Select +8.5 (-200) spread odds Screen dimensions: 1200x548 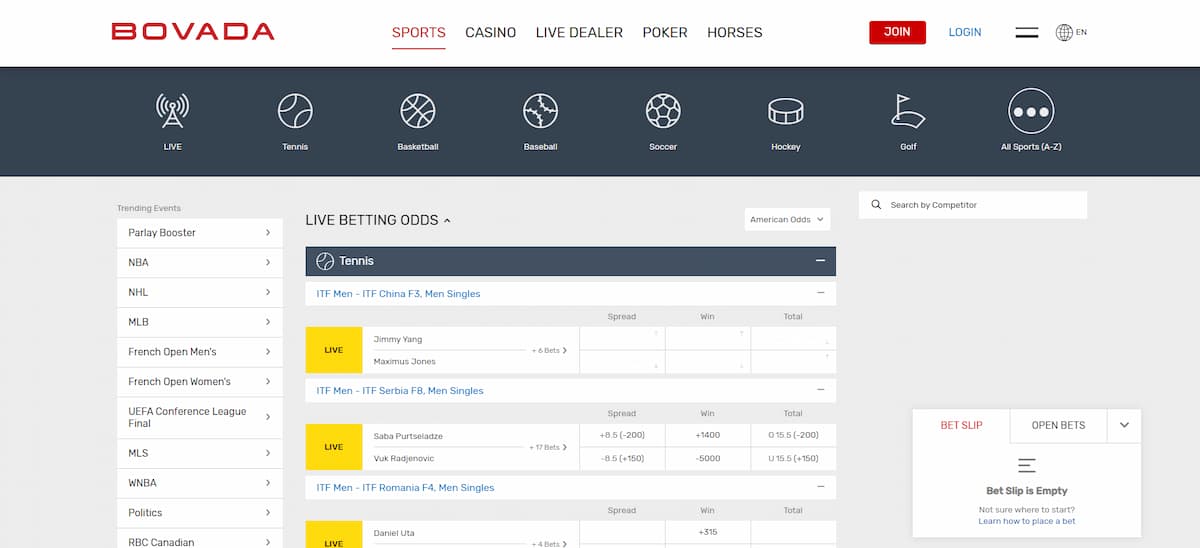[x=621, y=436]
